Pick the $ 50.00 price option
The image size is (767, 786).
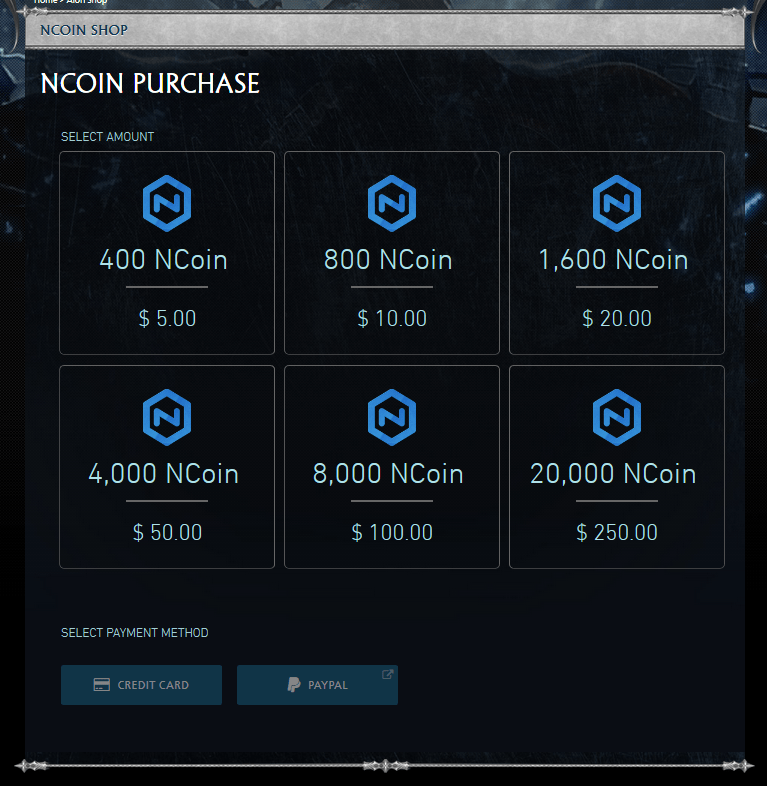(167, 533)
